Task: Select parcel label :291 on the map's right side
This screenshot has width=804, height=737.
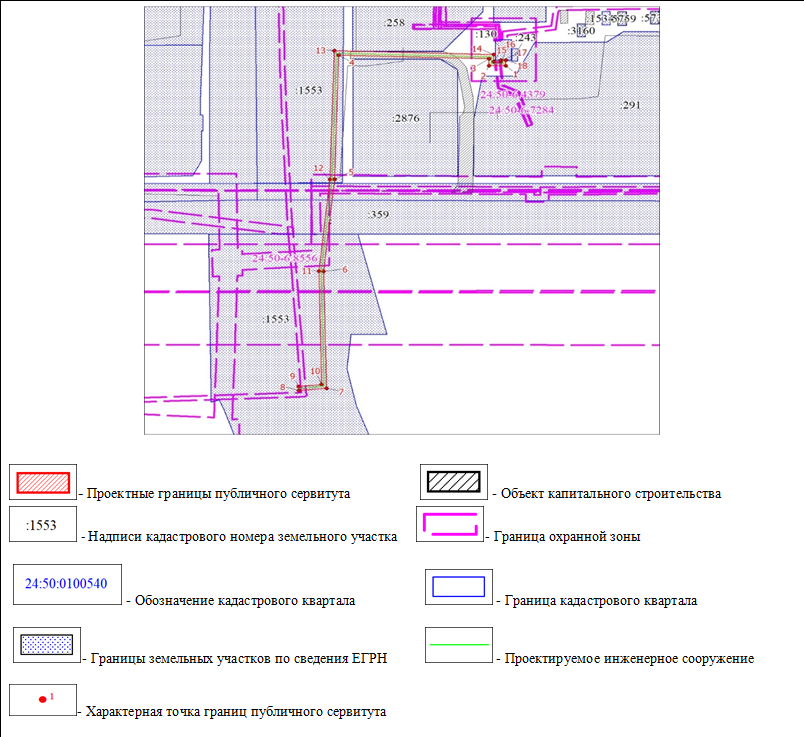Action: (629, 105)
